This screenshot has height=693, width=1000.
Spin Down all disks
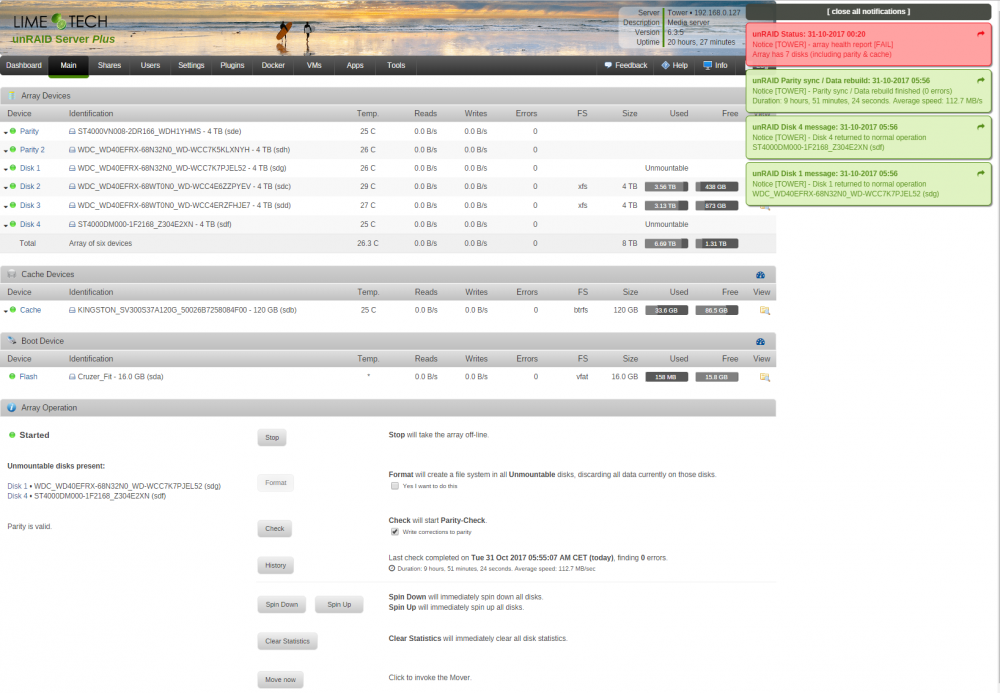click(282, 604)
